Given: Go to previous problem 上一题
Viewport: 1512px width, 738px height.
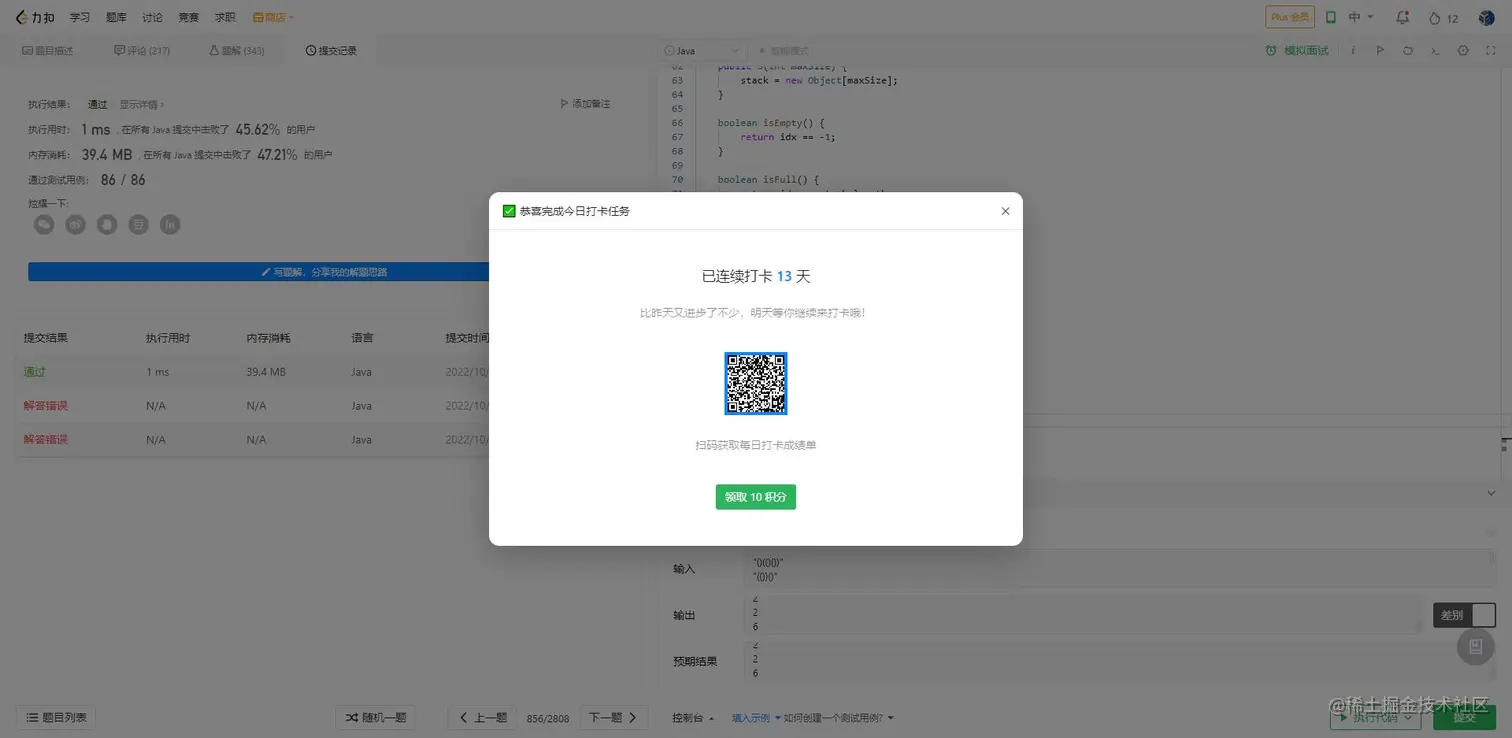Looking at the screenshot, I should pos(482,717).
